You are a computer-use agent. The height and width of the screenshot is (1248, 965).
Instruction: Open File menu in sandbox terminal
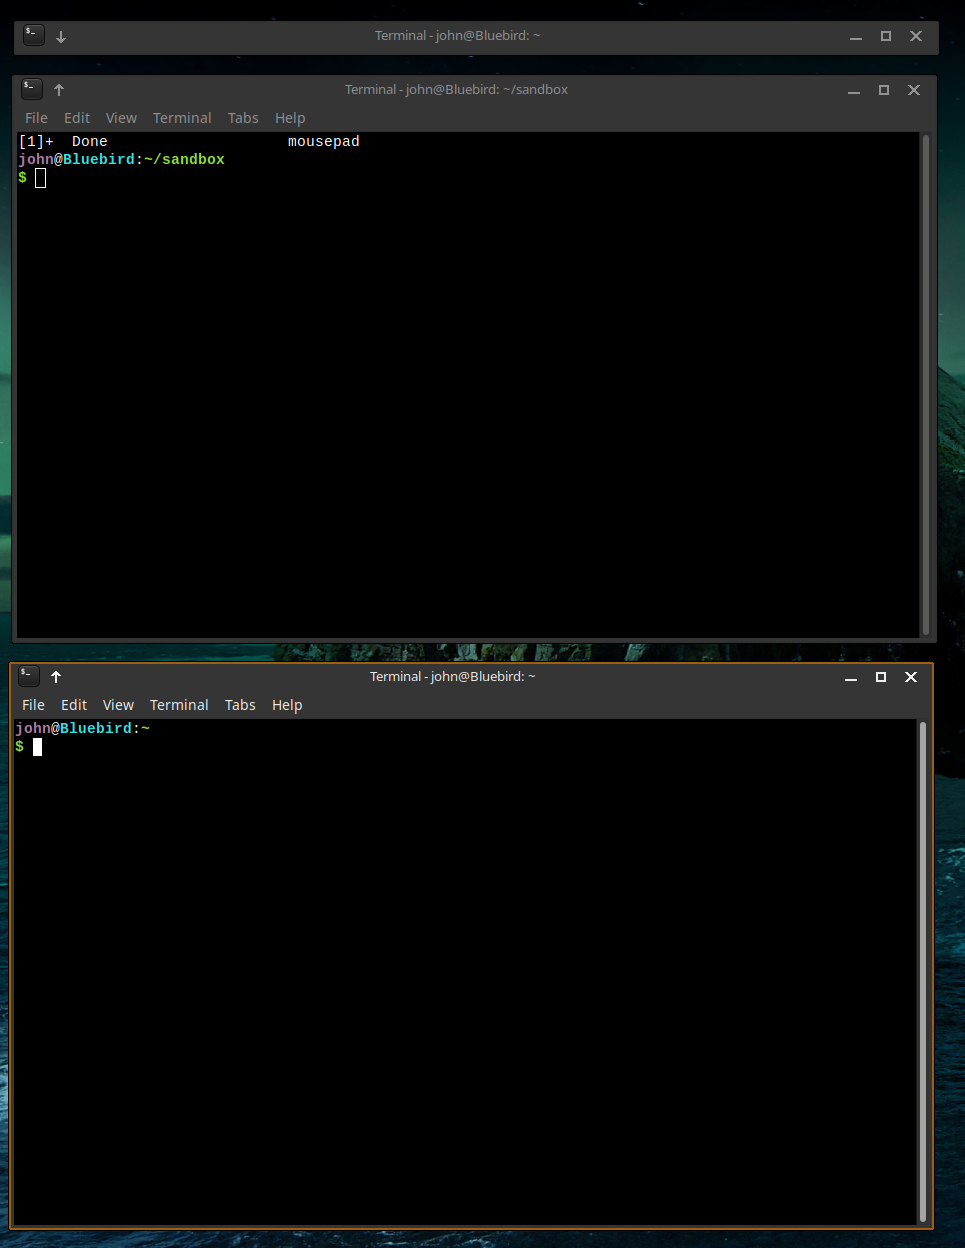coord(36,118)
